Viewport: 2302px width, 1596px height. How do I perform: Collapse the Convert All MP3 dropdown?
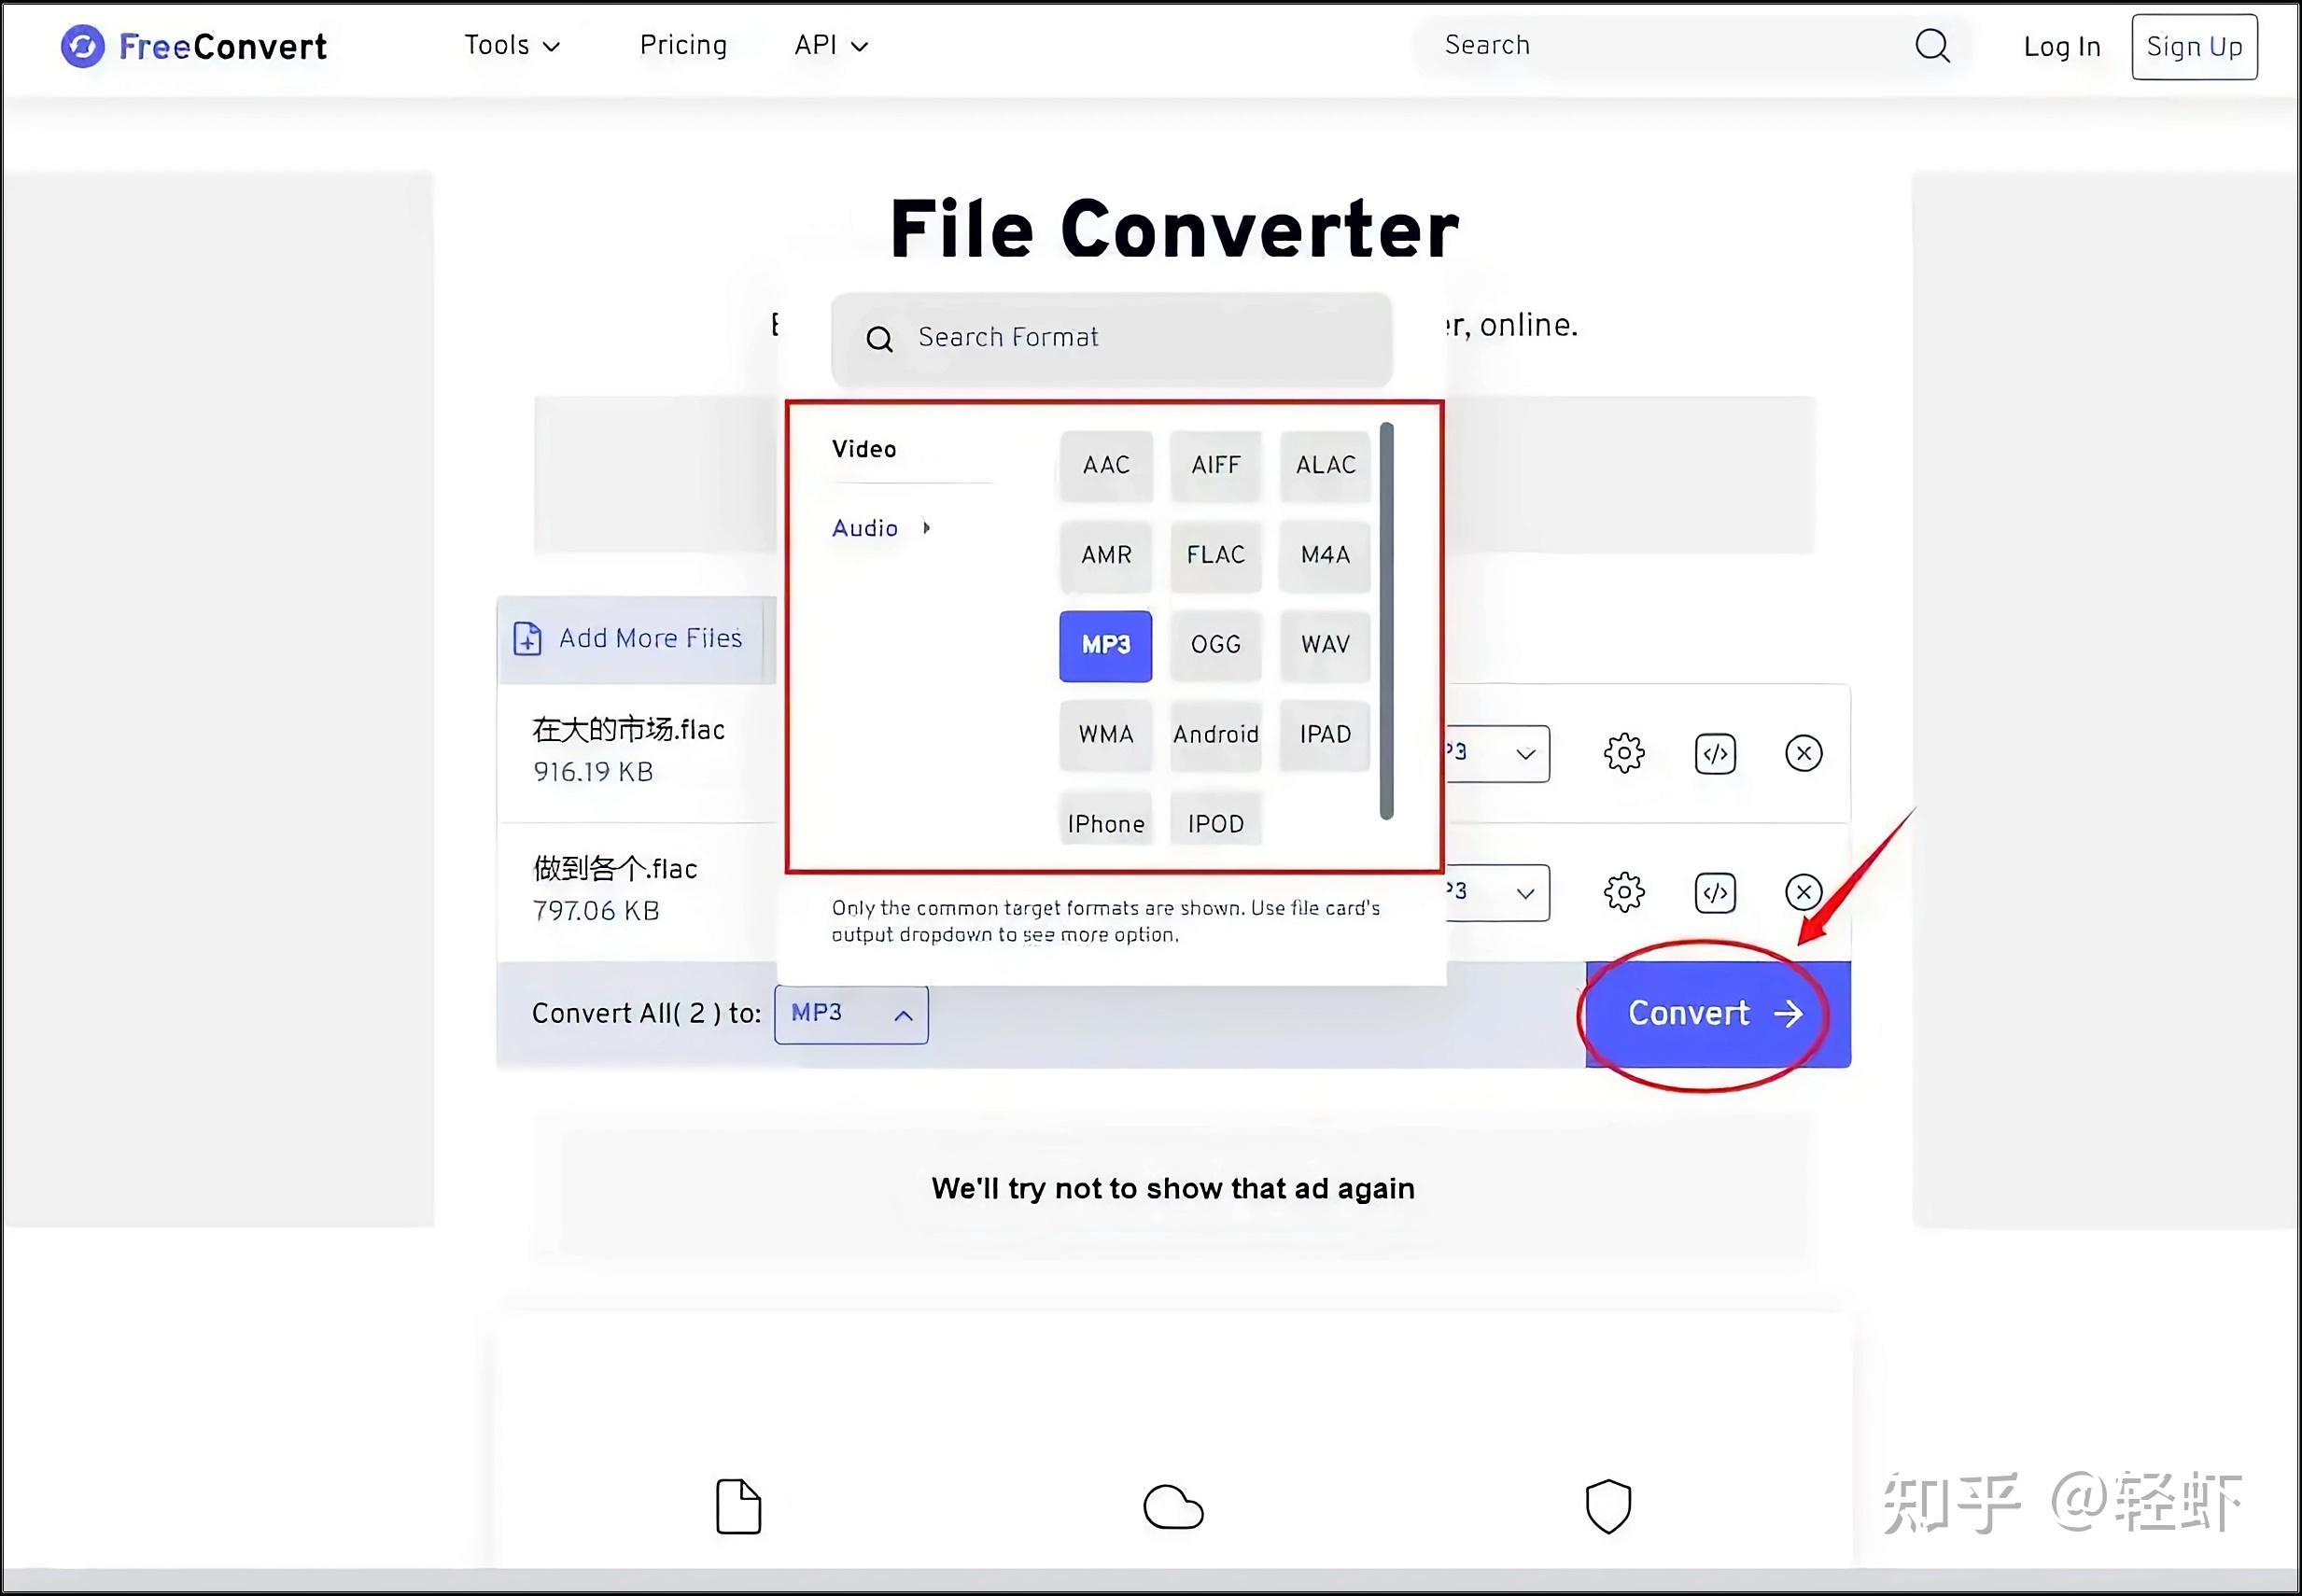(851, 1014)
